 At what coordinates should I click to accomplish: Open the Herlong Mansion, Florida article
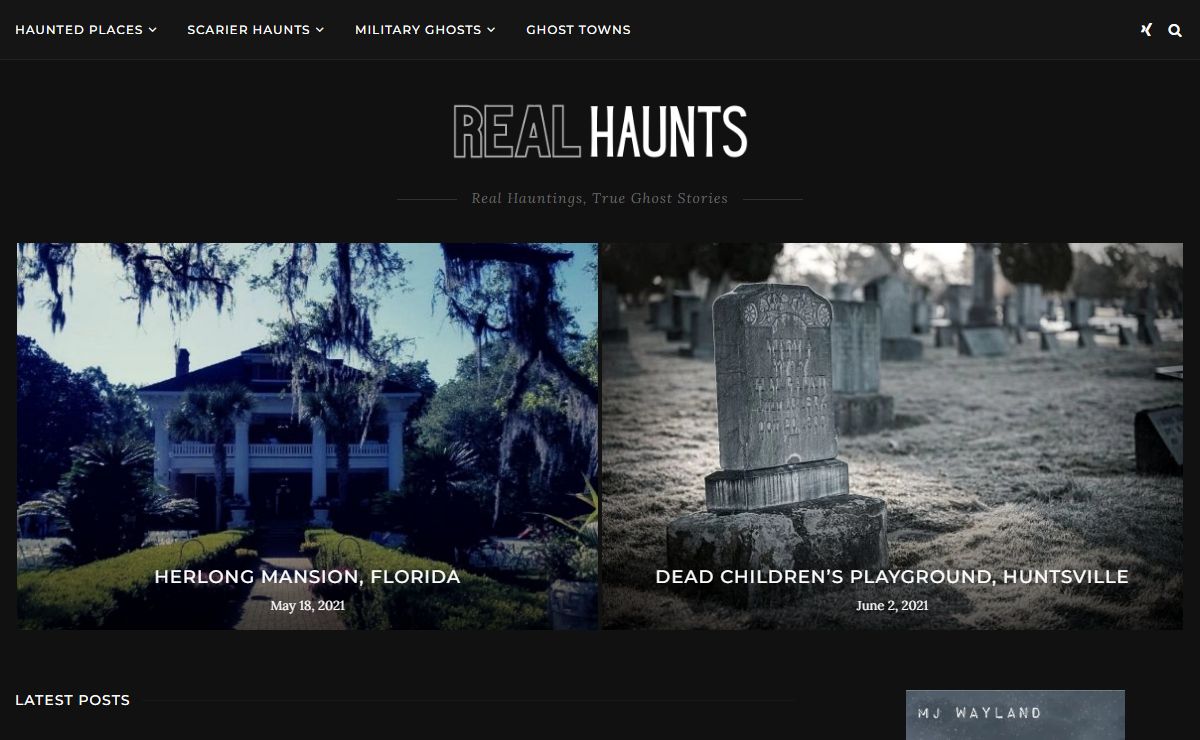307,577
